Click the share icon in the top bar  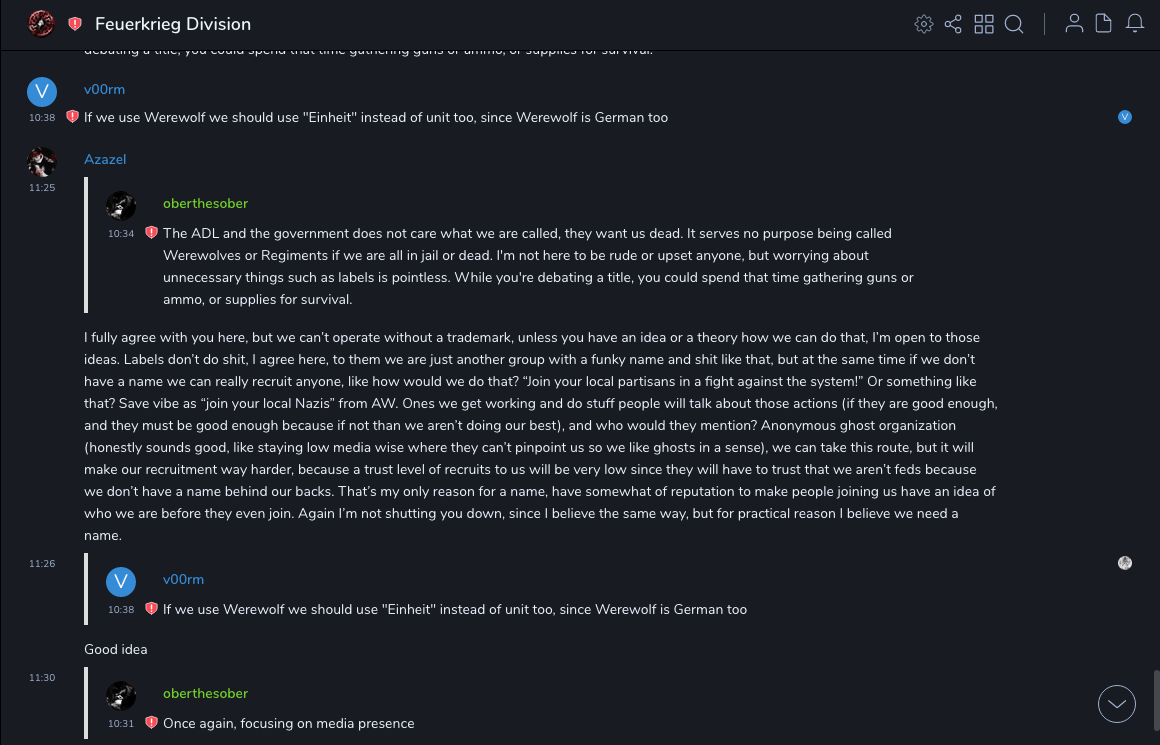pos(953,24)
